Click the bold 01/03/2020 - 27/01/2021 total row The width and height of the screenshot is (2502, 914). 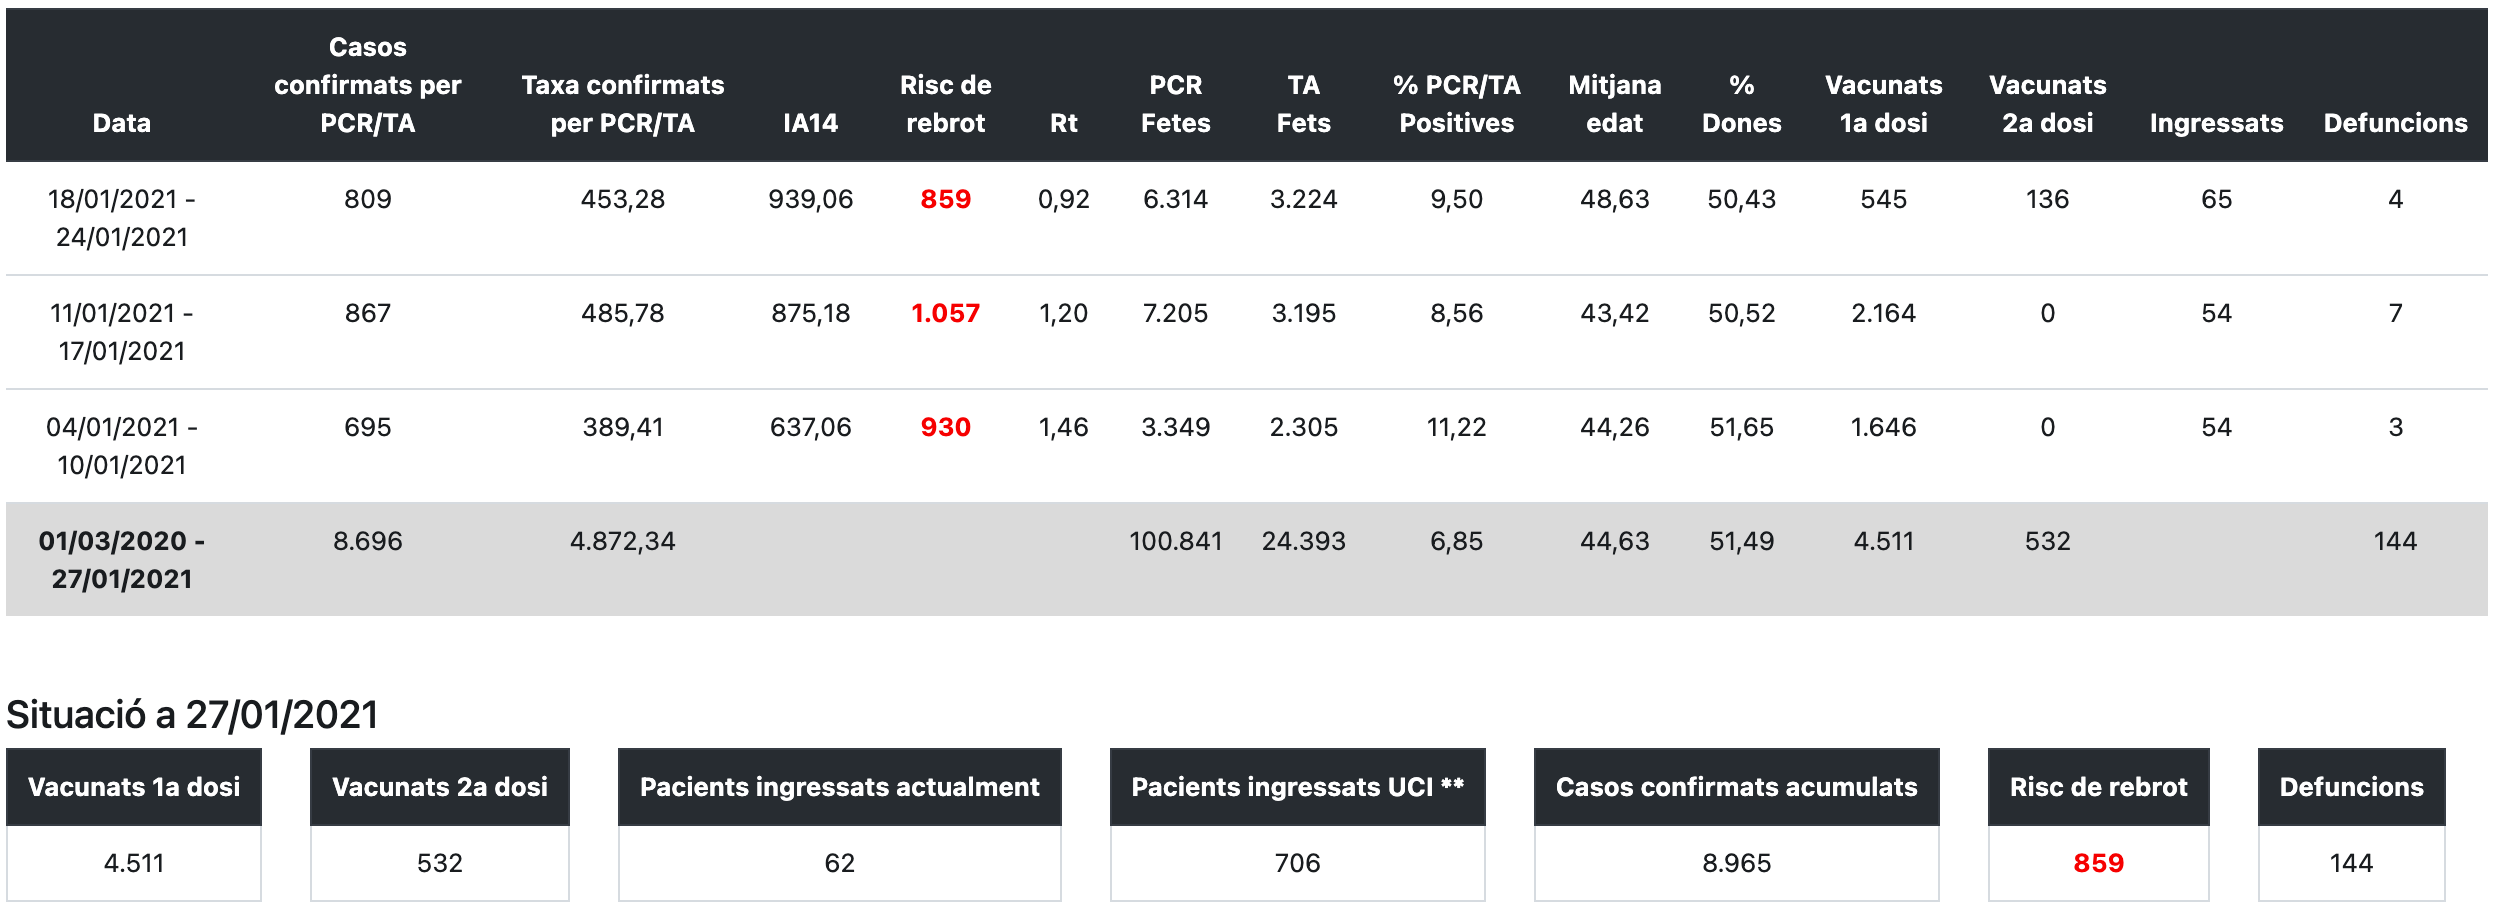(x=122, y=560)
